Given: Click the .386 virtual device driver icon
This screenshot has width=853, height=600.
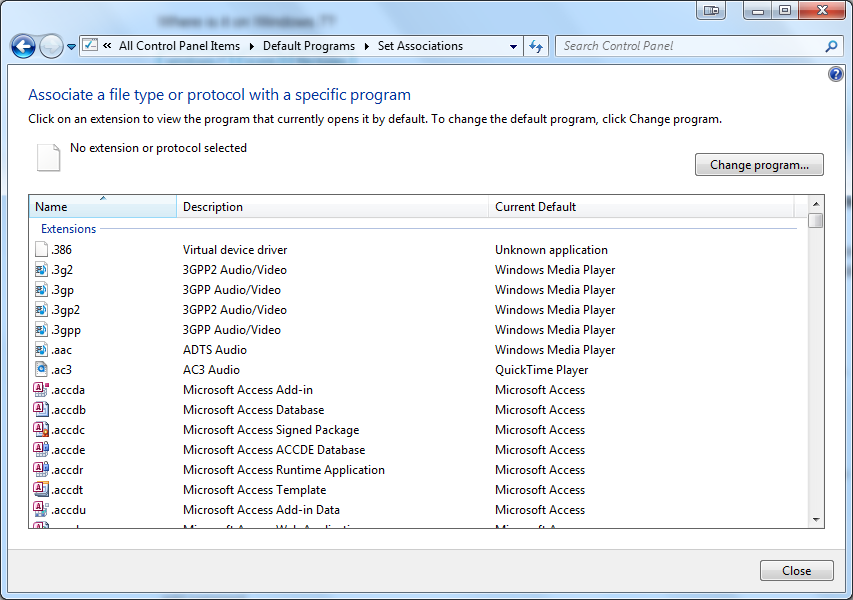Looking at the screenshot, I should pyautogui.click(x=41, y=249).
